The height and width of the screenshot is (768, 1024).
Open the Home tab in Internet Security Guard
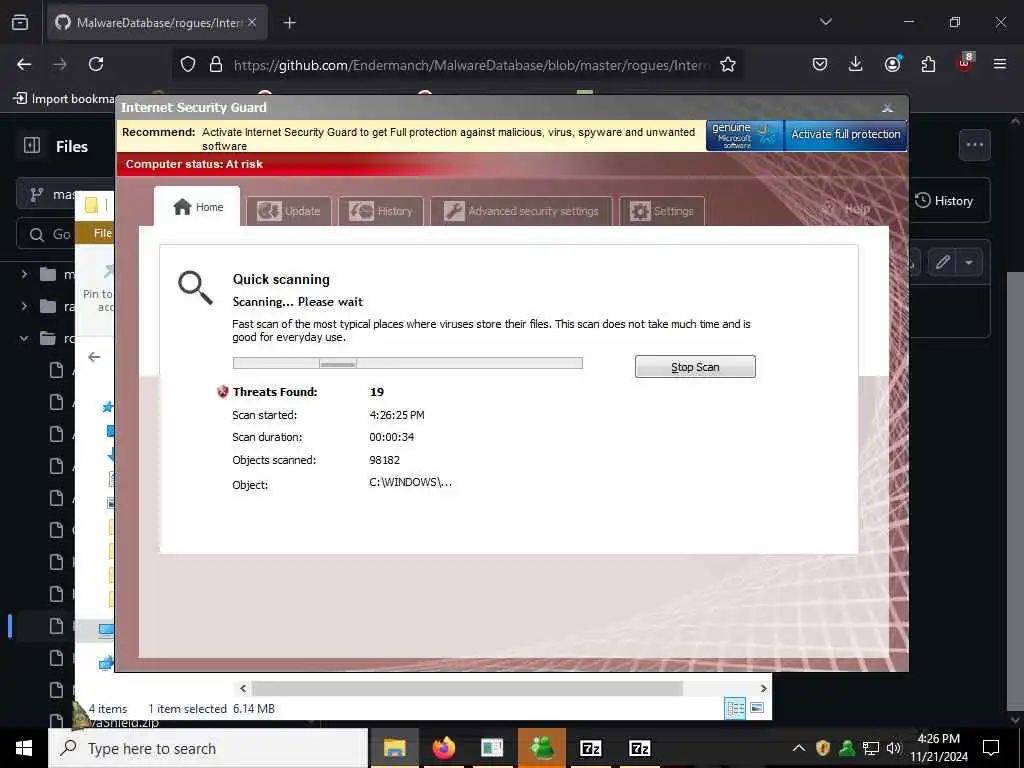tap(197, 207)
